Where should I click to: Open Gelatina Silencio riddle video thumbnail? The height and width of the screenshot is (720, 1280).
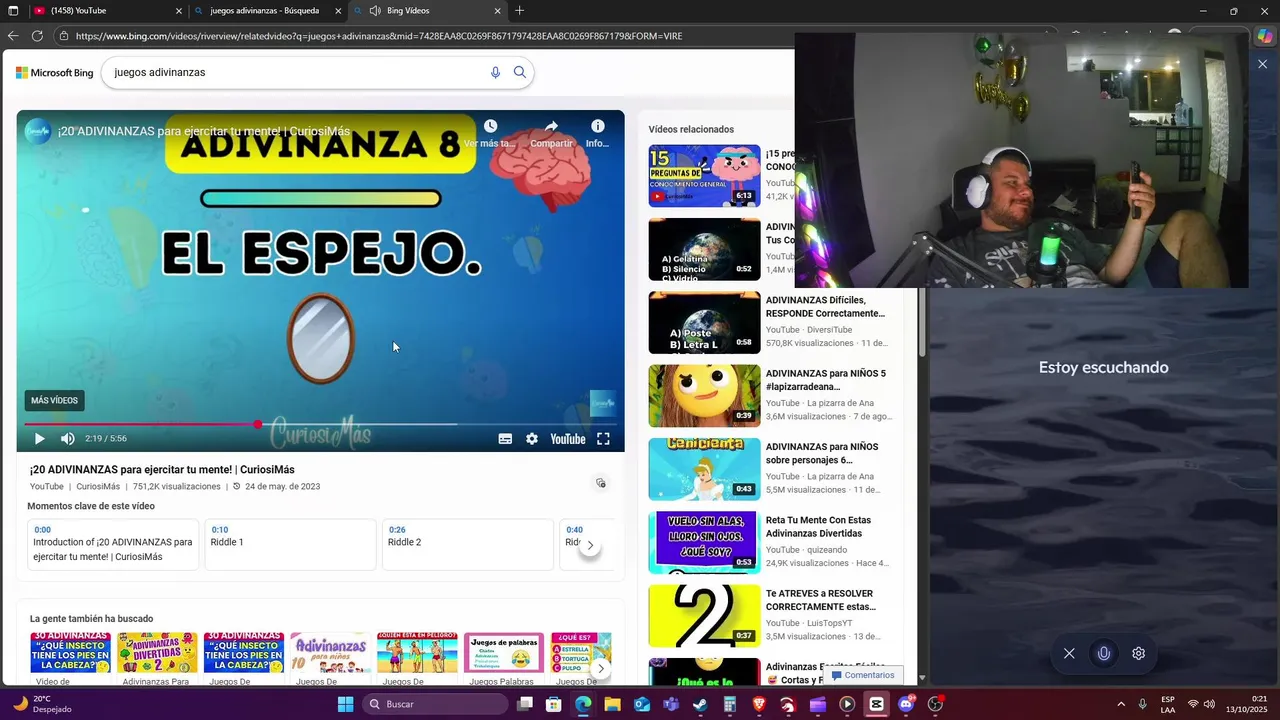[x=704, y=249]
